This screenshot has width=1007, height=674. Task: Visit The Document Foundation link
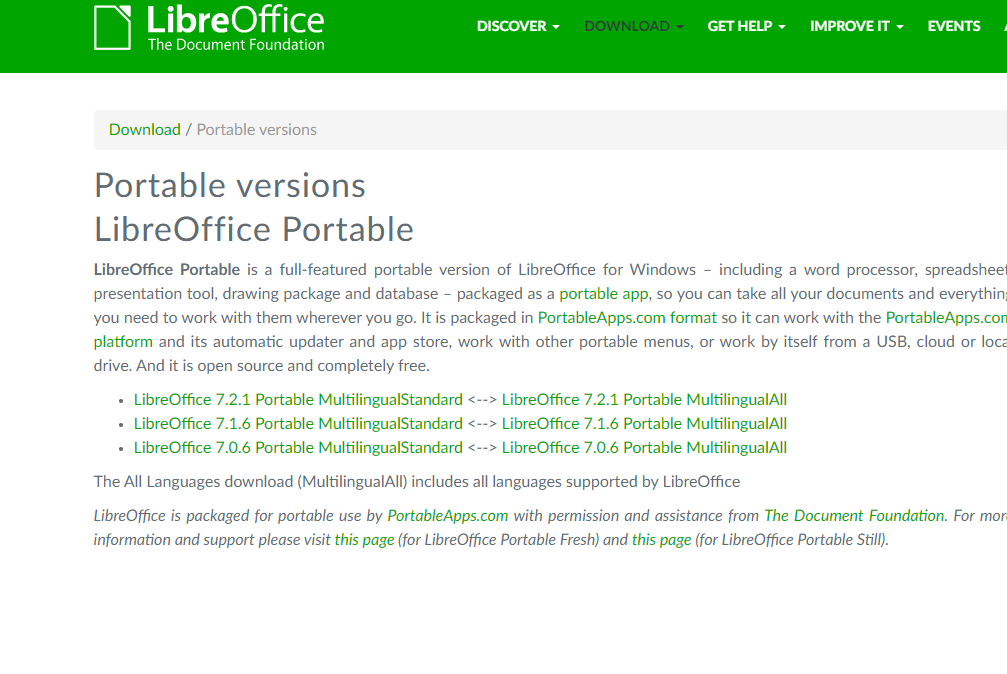pos(854,516)
